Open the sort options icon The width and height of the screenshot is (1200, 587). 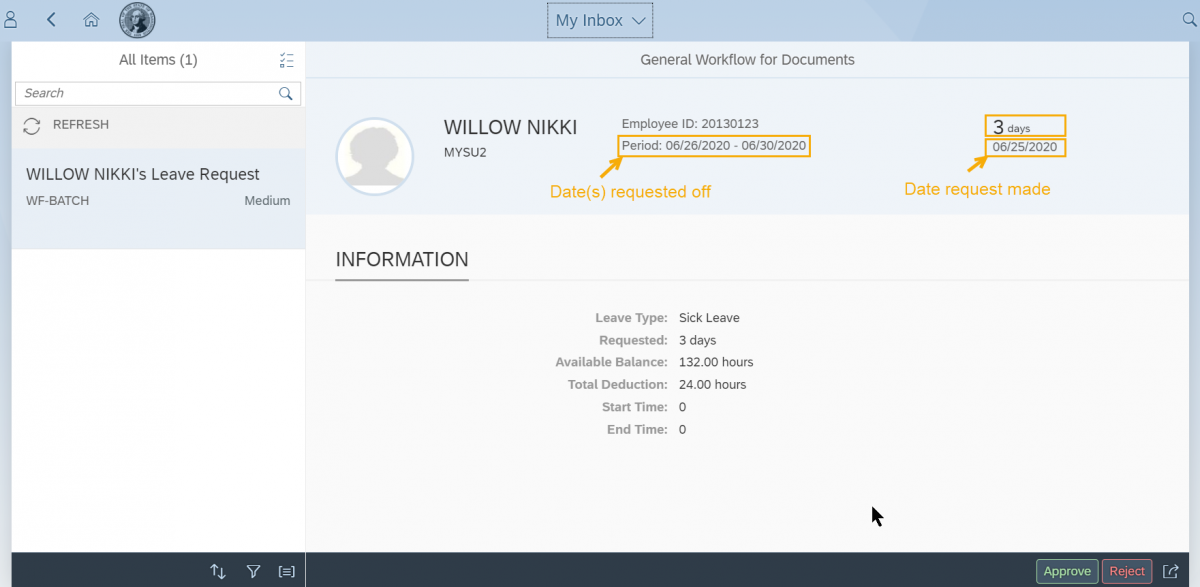point(218,571)
